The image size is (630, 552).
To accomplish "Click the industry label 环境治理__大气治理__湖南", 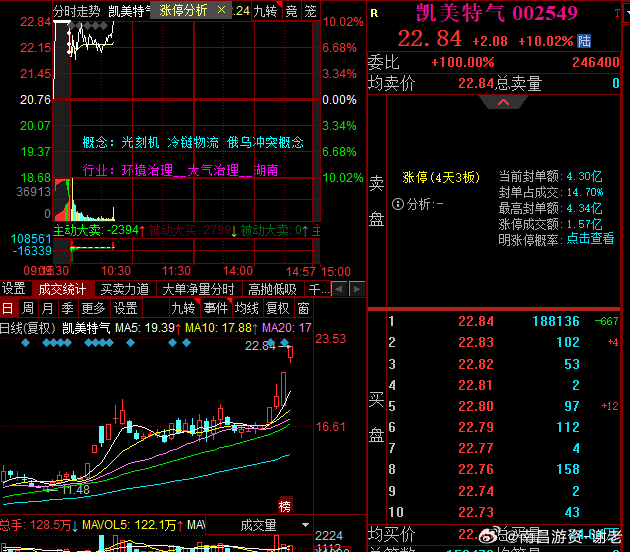I will (200, 170).
